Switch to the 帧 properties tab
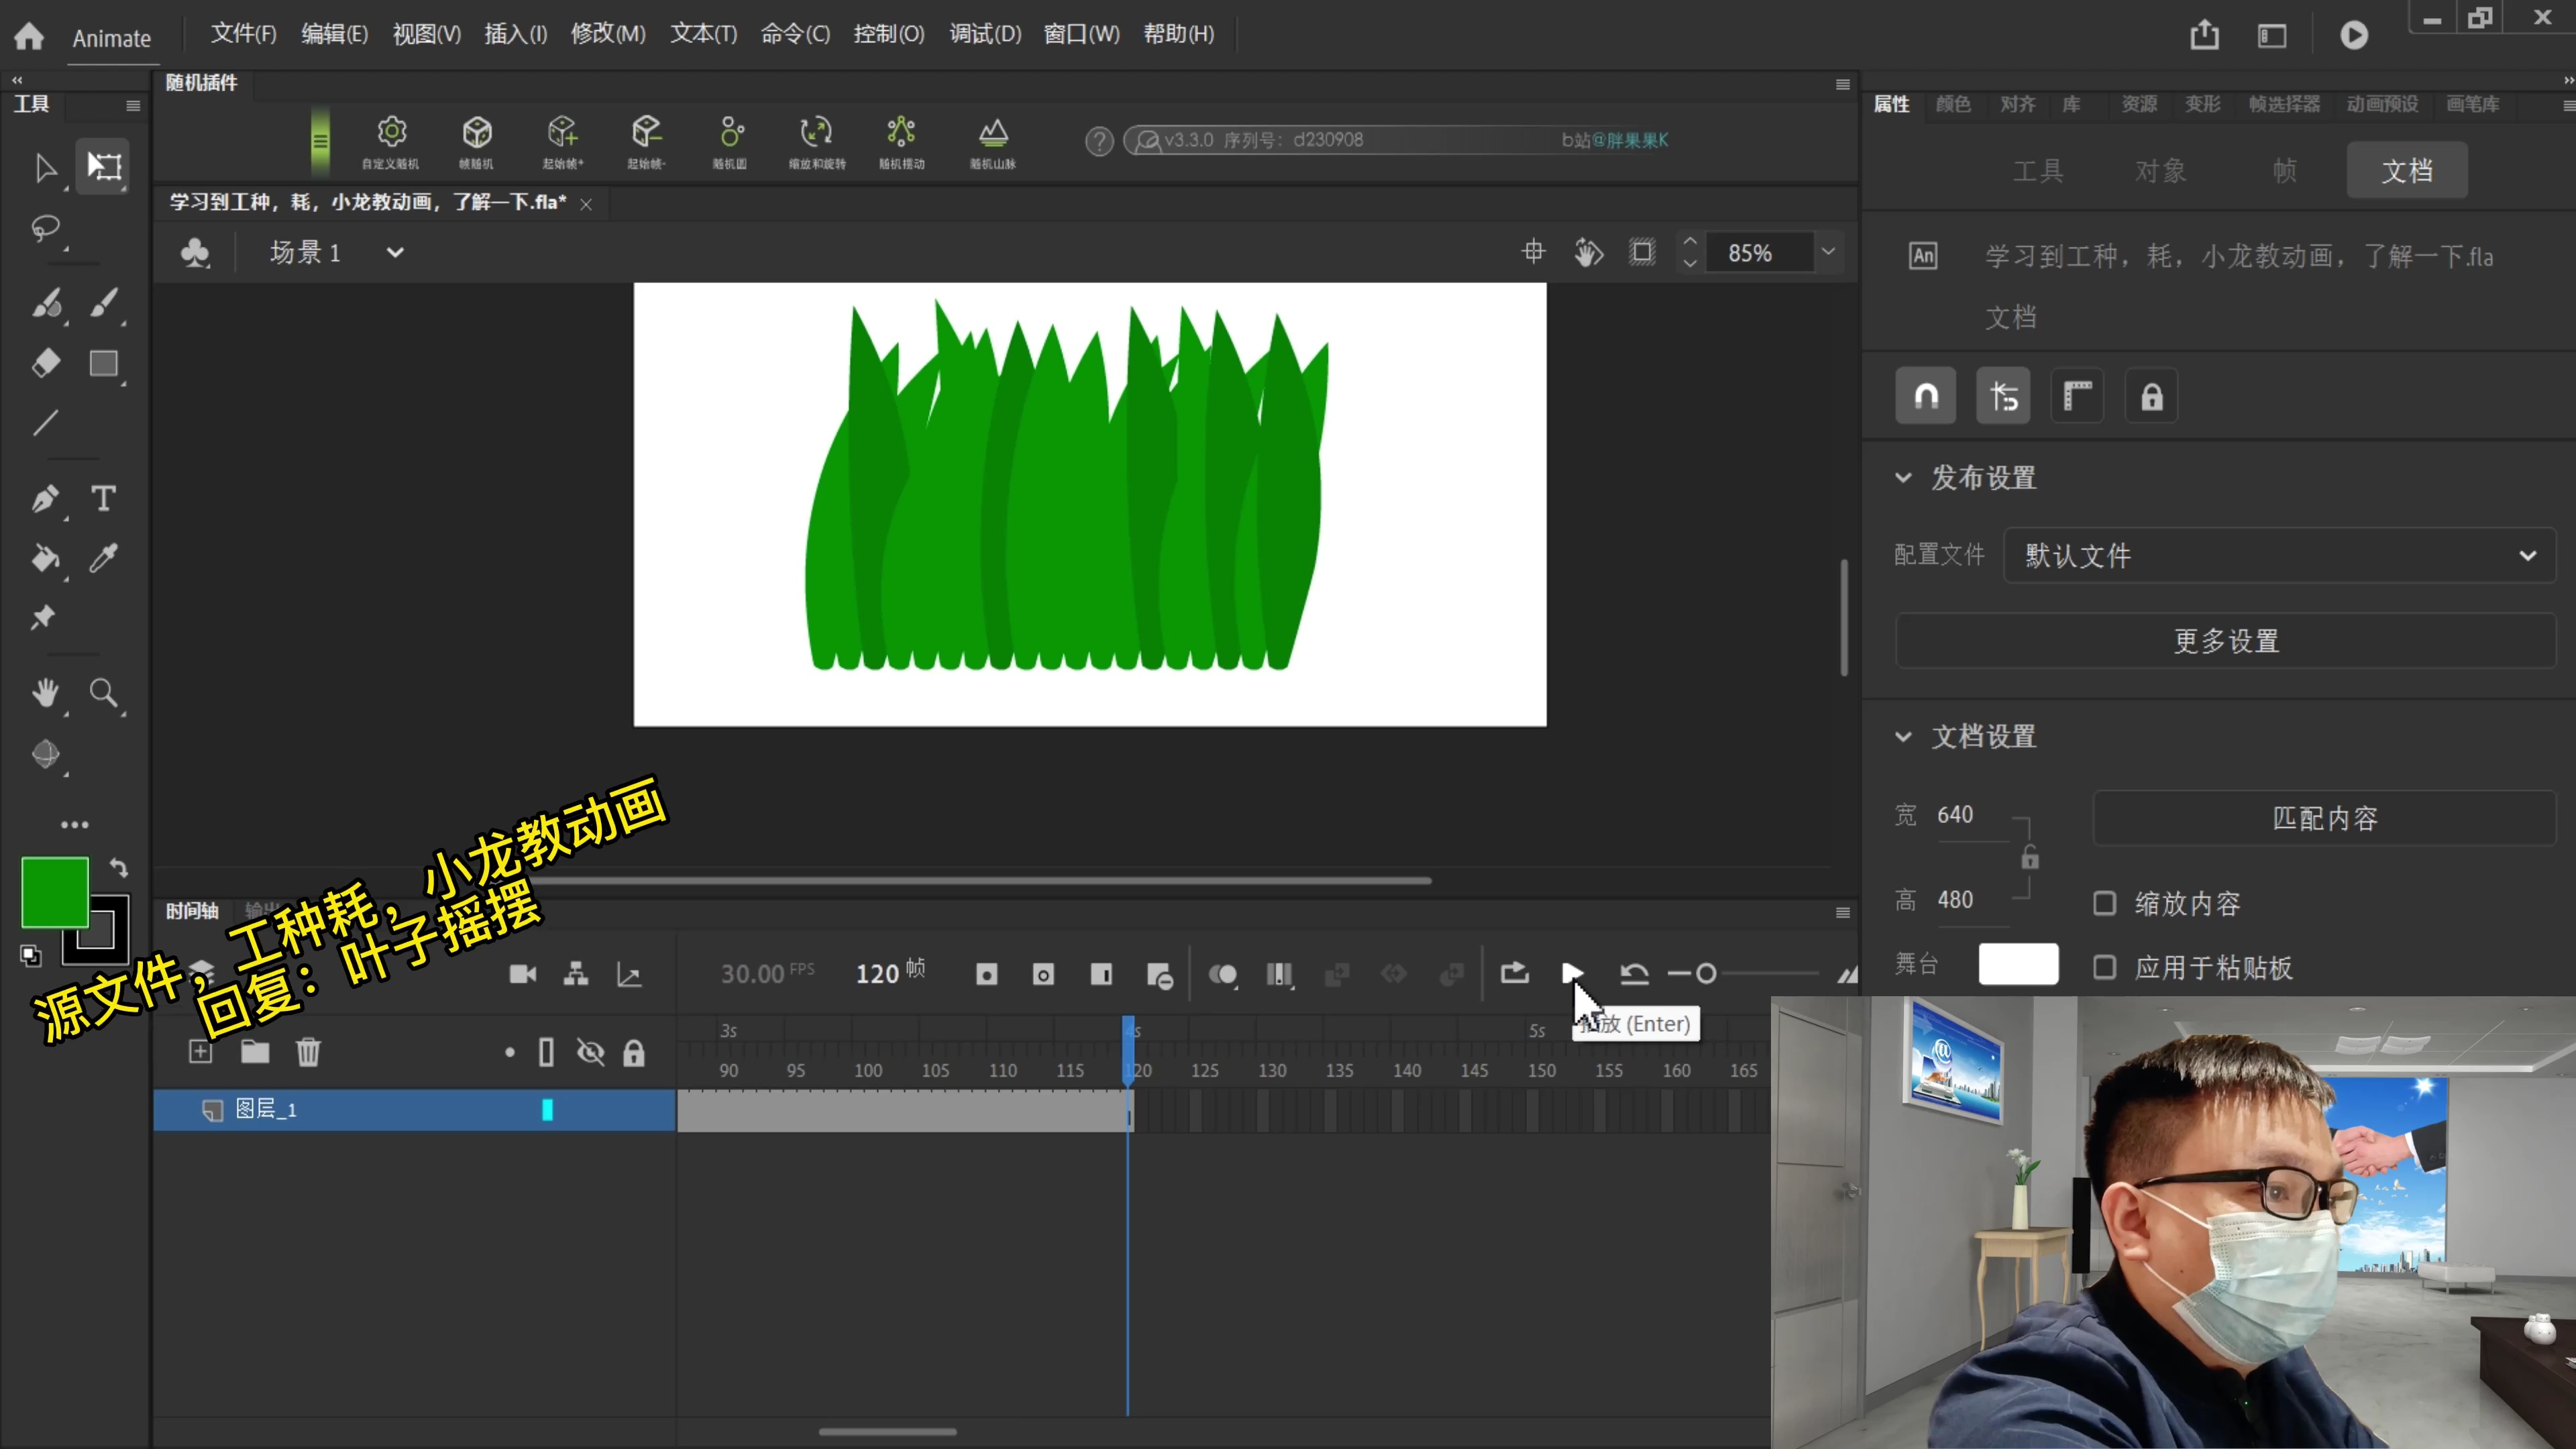The width and height of the screenshot is (2576, 1449). coord(2284,171)
